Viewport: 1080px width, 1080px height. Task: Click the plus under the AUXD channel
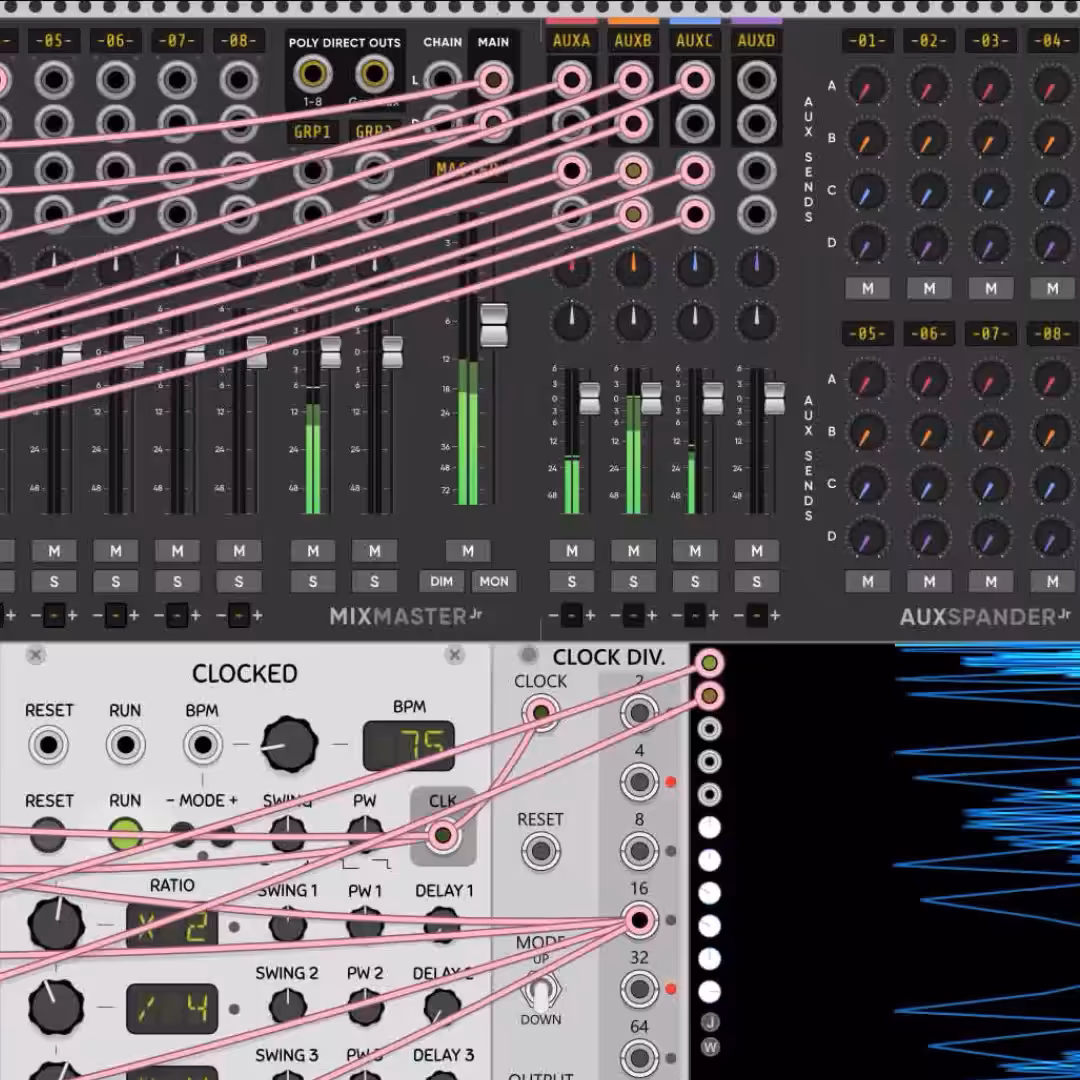[775, 616]
